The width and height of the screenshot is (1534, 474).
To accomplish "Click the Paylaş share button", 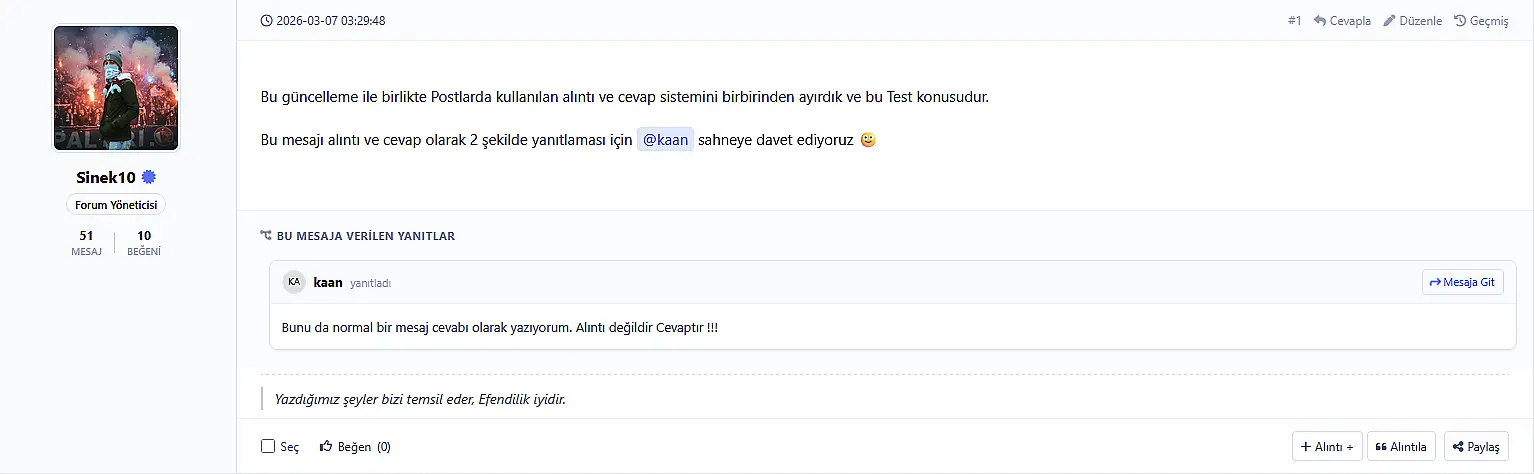I will (x=1476, y=446).
